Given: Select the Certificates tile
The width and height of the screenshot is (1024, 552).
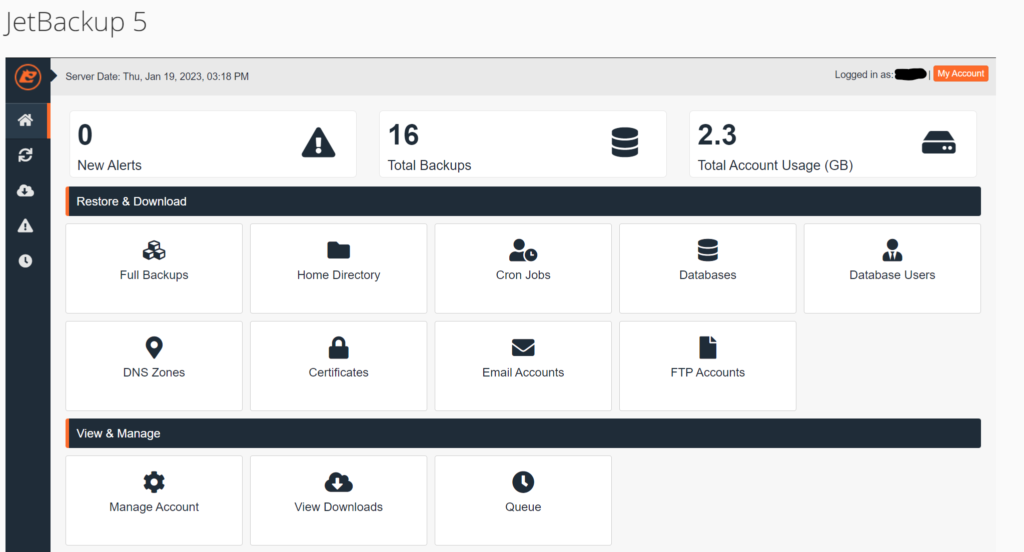Looking at the screenshot, I should [x=338, y=365].
